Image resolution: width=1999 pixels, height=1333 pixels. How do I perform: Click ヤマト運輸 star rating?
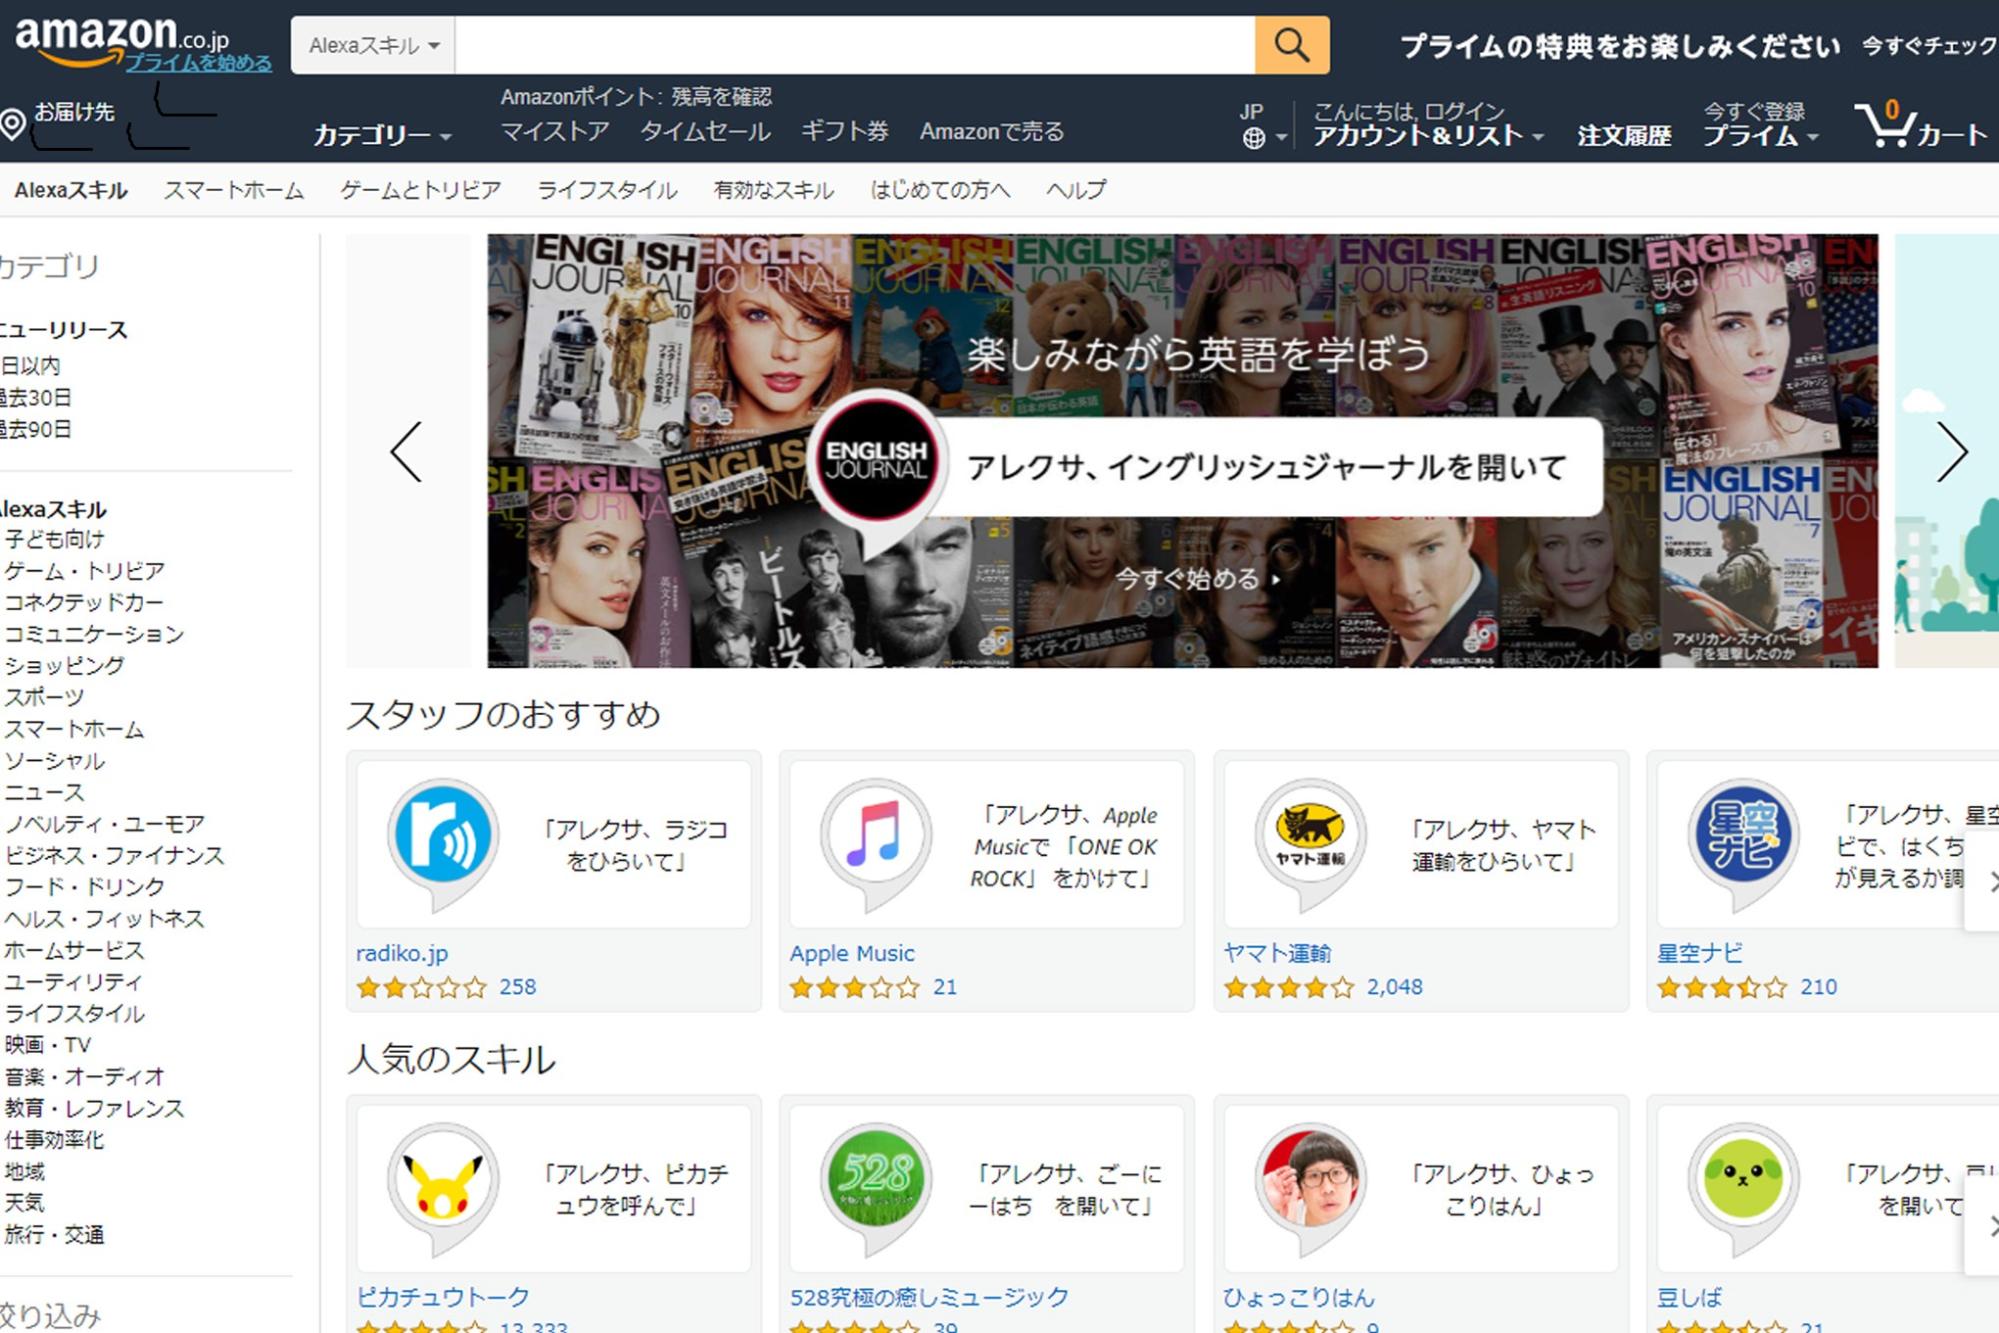pos(1289,988)
